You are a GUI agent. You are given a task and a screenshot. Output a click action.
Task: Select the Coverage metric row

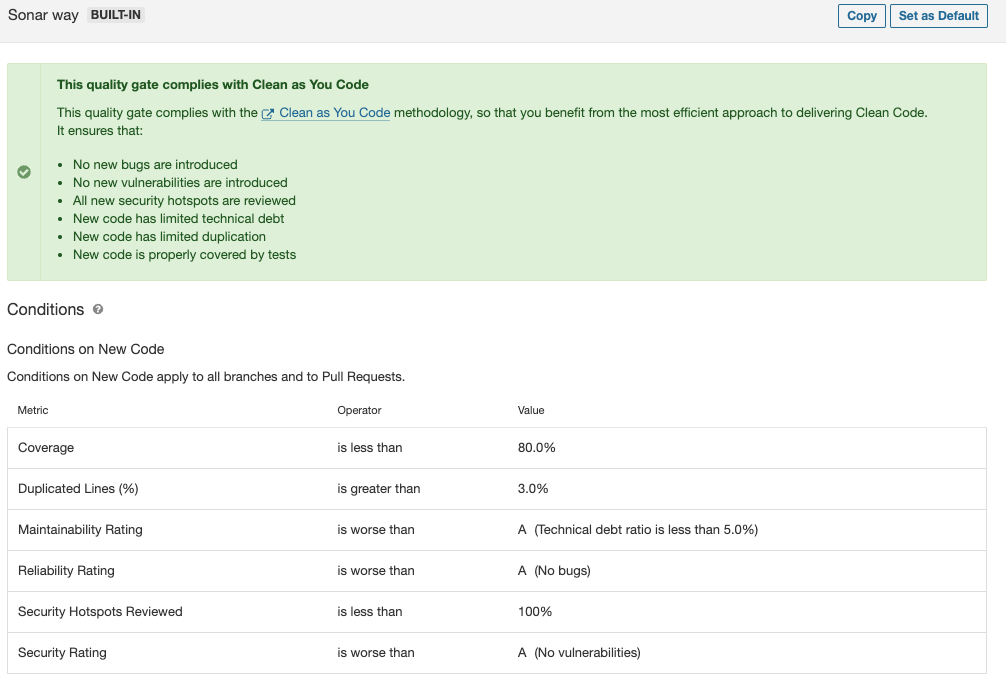[x=497, y=448]
